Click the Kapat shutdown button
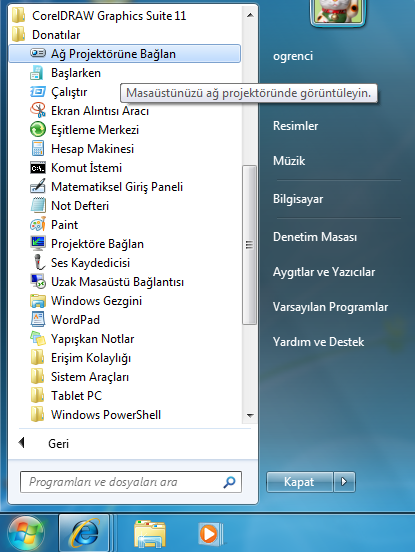 (x=299, y=482)
